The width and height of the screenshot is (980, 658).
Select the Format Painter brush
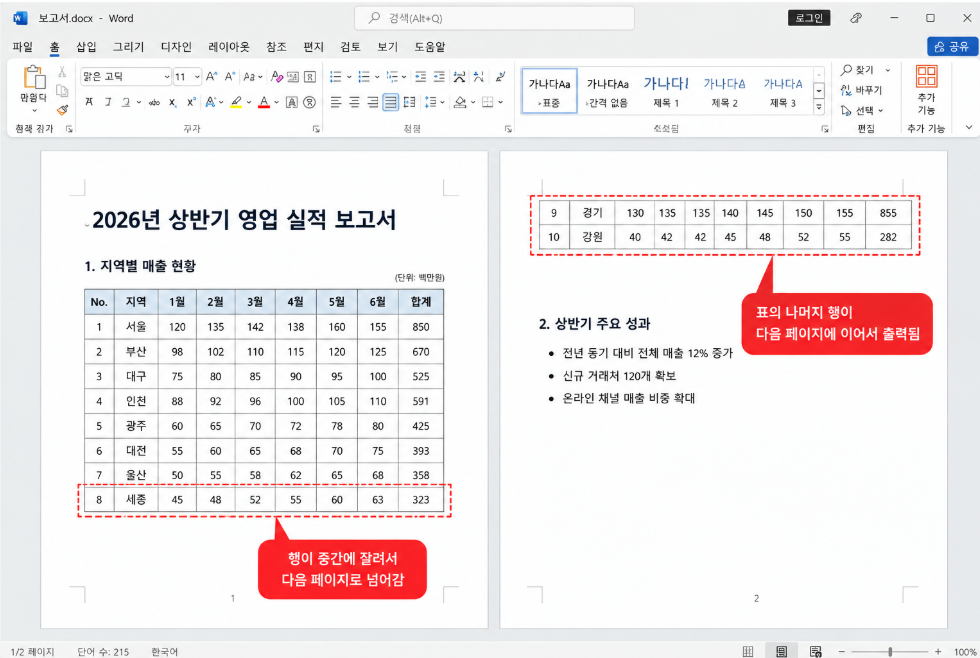(62, 110)
